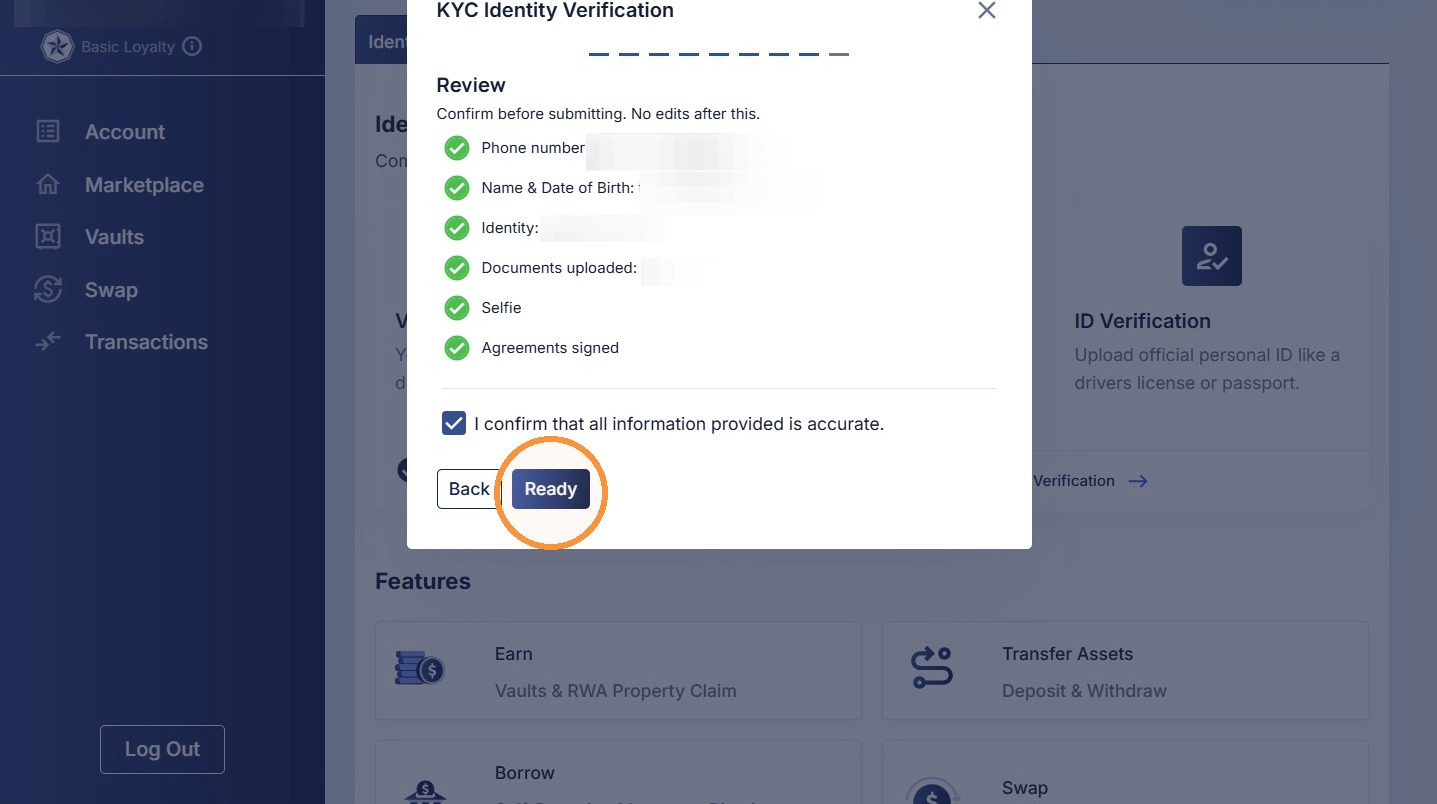Click the Account list icon
The image size is (1437, 804).
48,131
